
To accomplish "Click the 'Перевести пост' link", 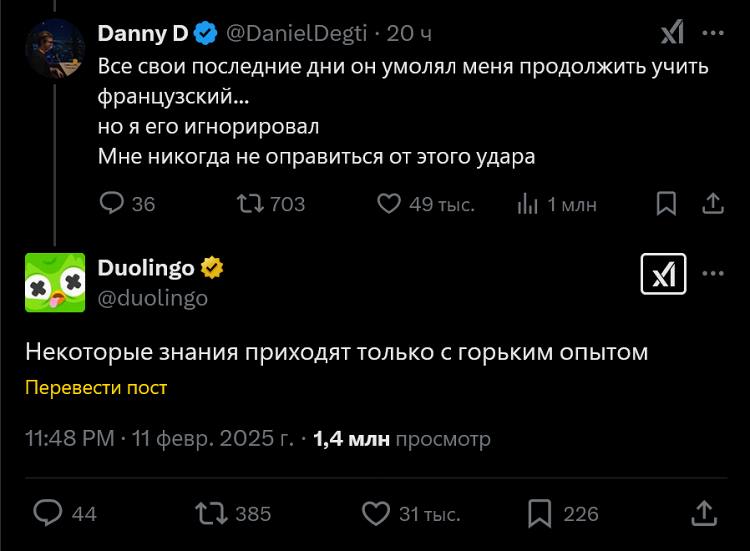I will click(96, 388).
